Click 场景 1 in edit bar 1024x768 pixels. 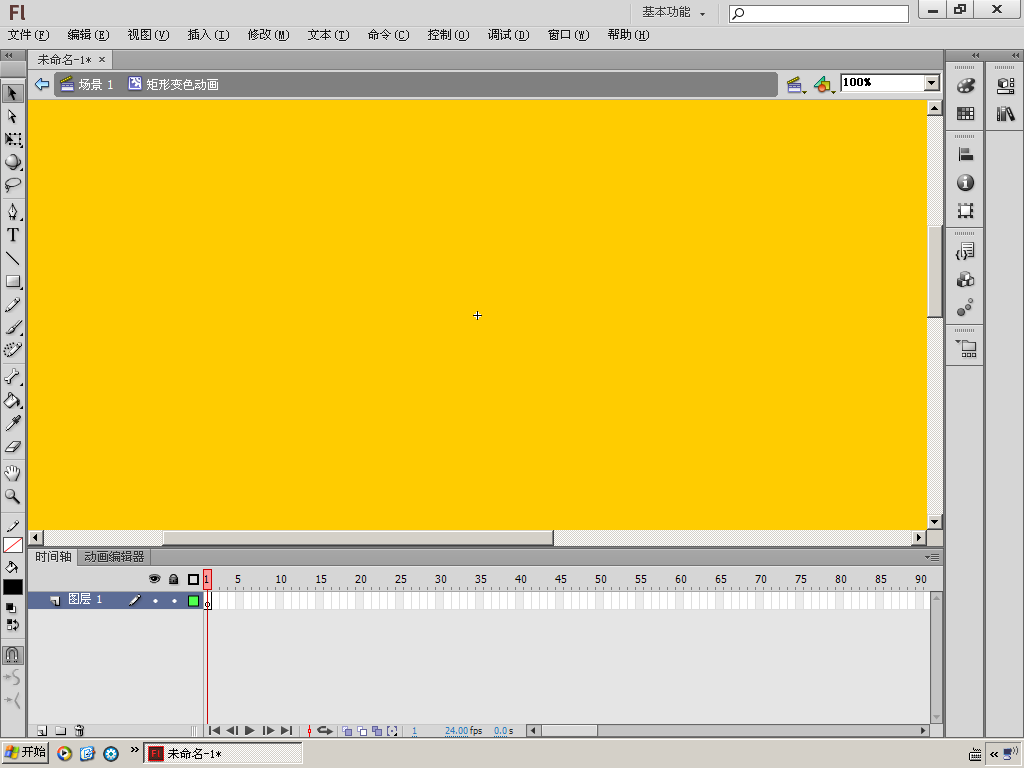click(87, 84)
